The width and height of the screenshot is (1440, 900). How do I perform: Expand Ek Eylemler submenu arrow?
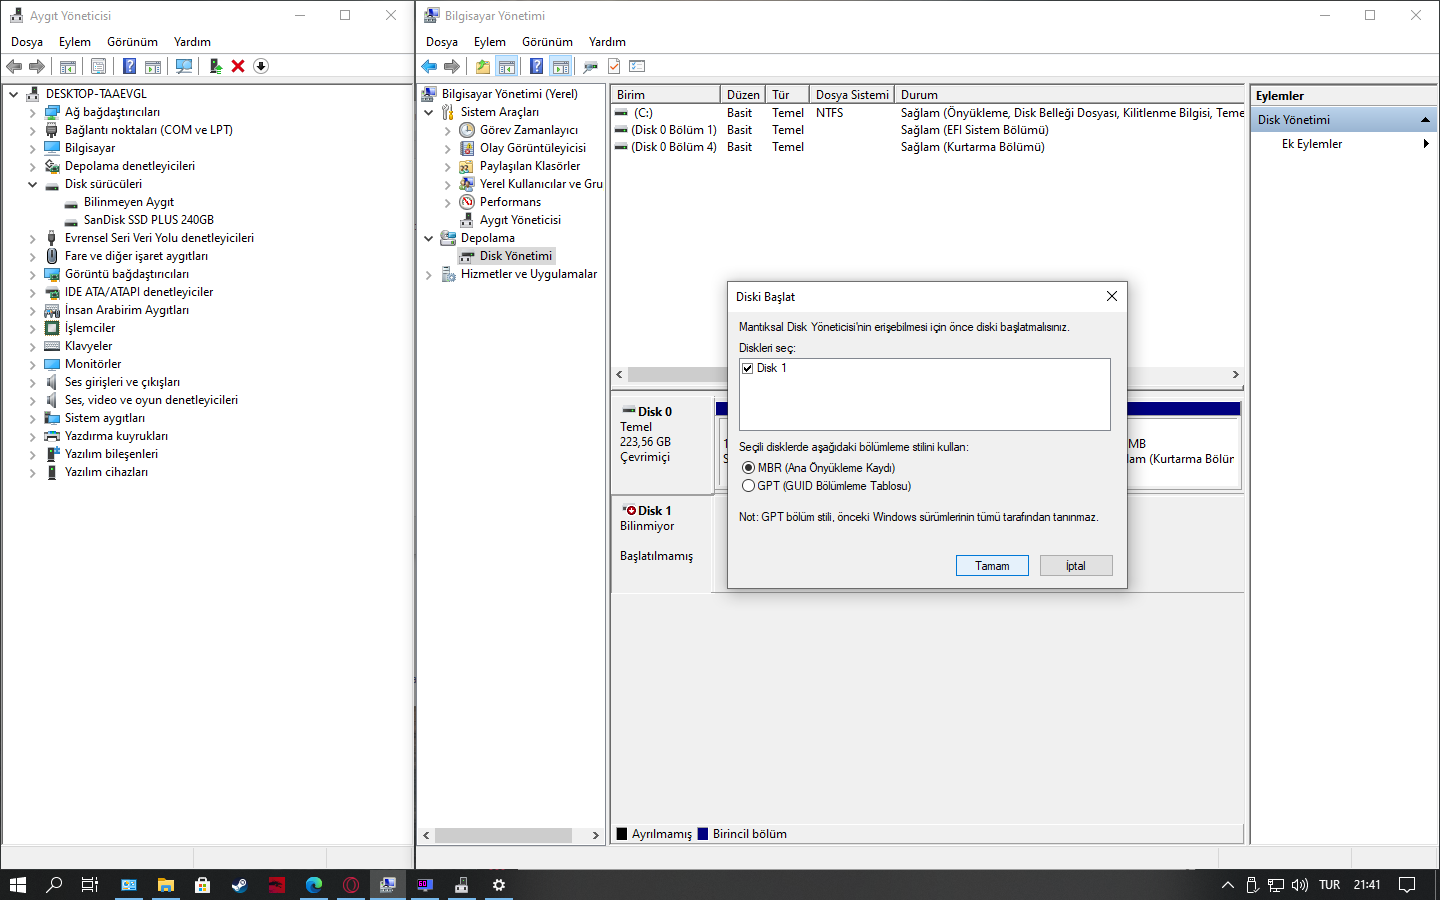1426,144
